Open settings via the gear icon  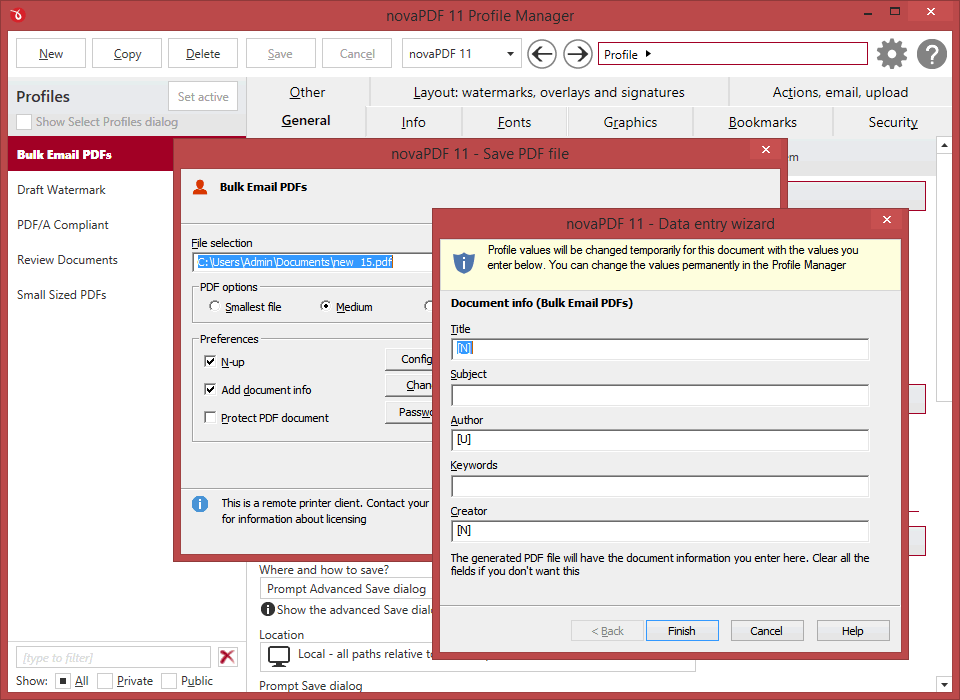[x=892, y=54]
